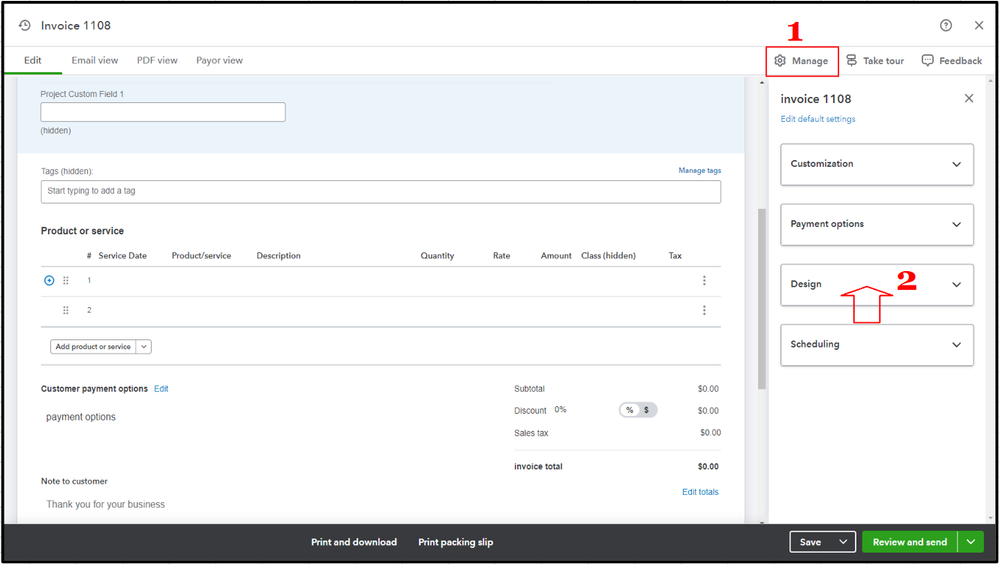This screenshot has width=999, height=564.
Task: Switch discount to percent
Action: tap(629, 410)
